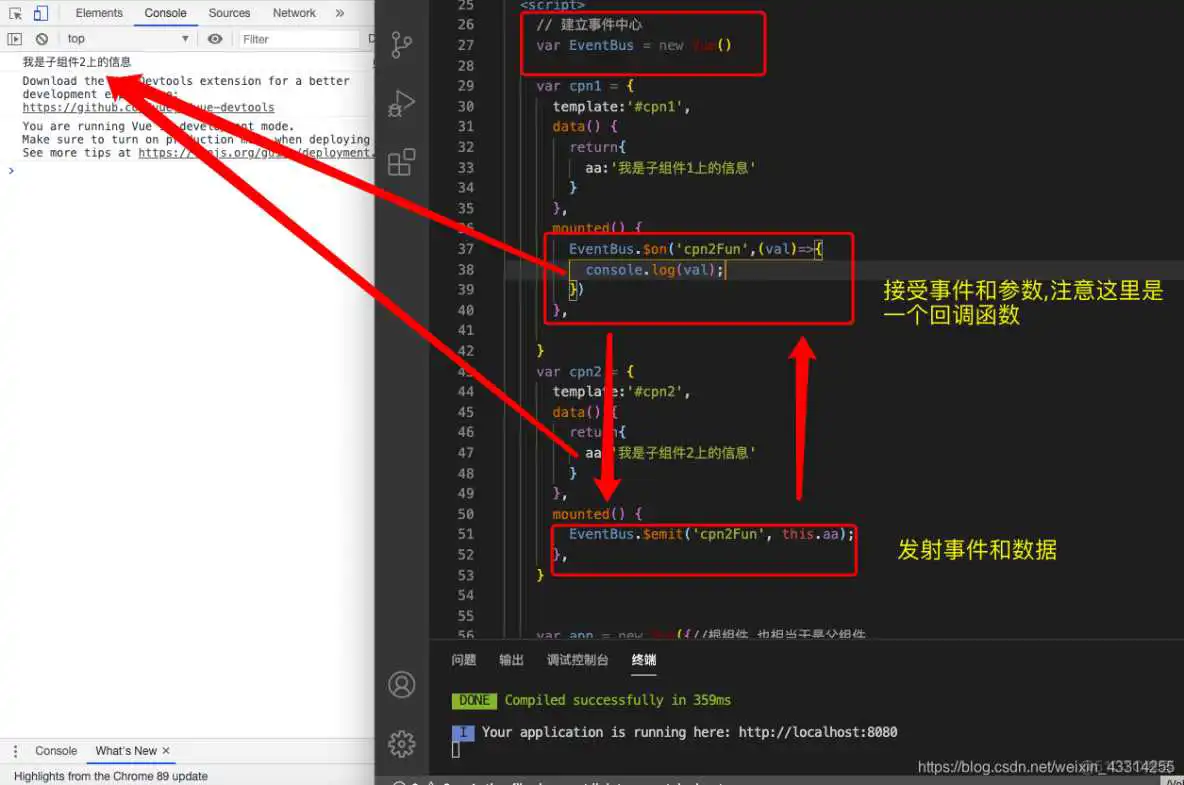Click the EventBus.$emit code on line 51
Viewport: 1184px width, 785px height.
[711, 534]
